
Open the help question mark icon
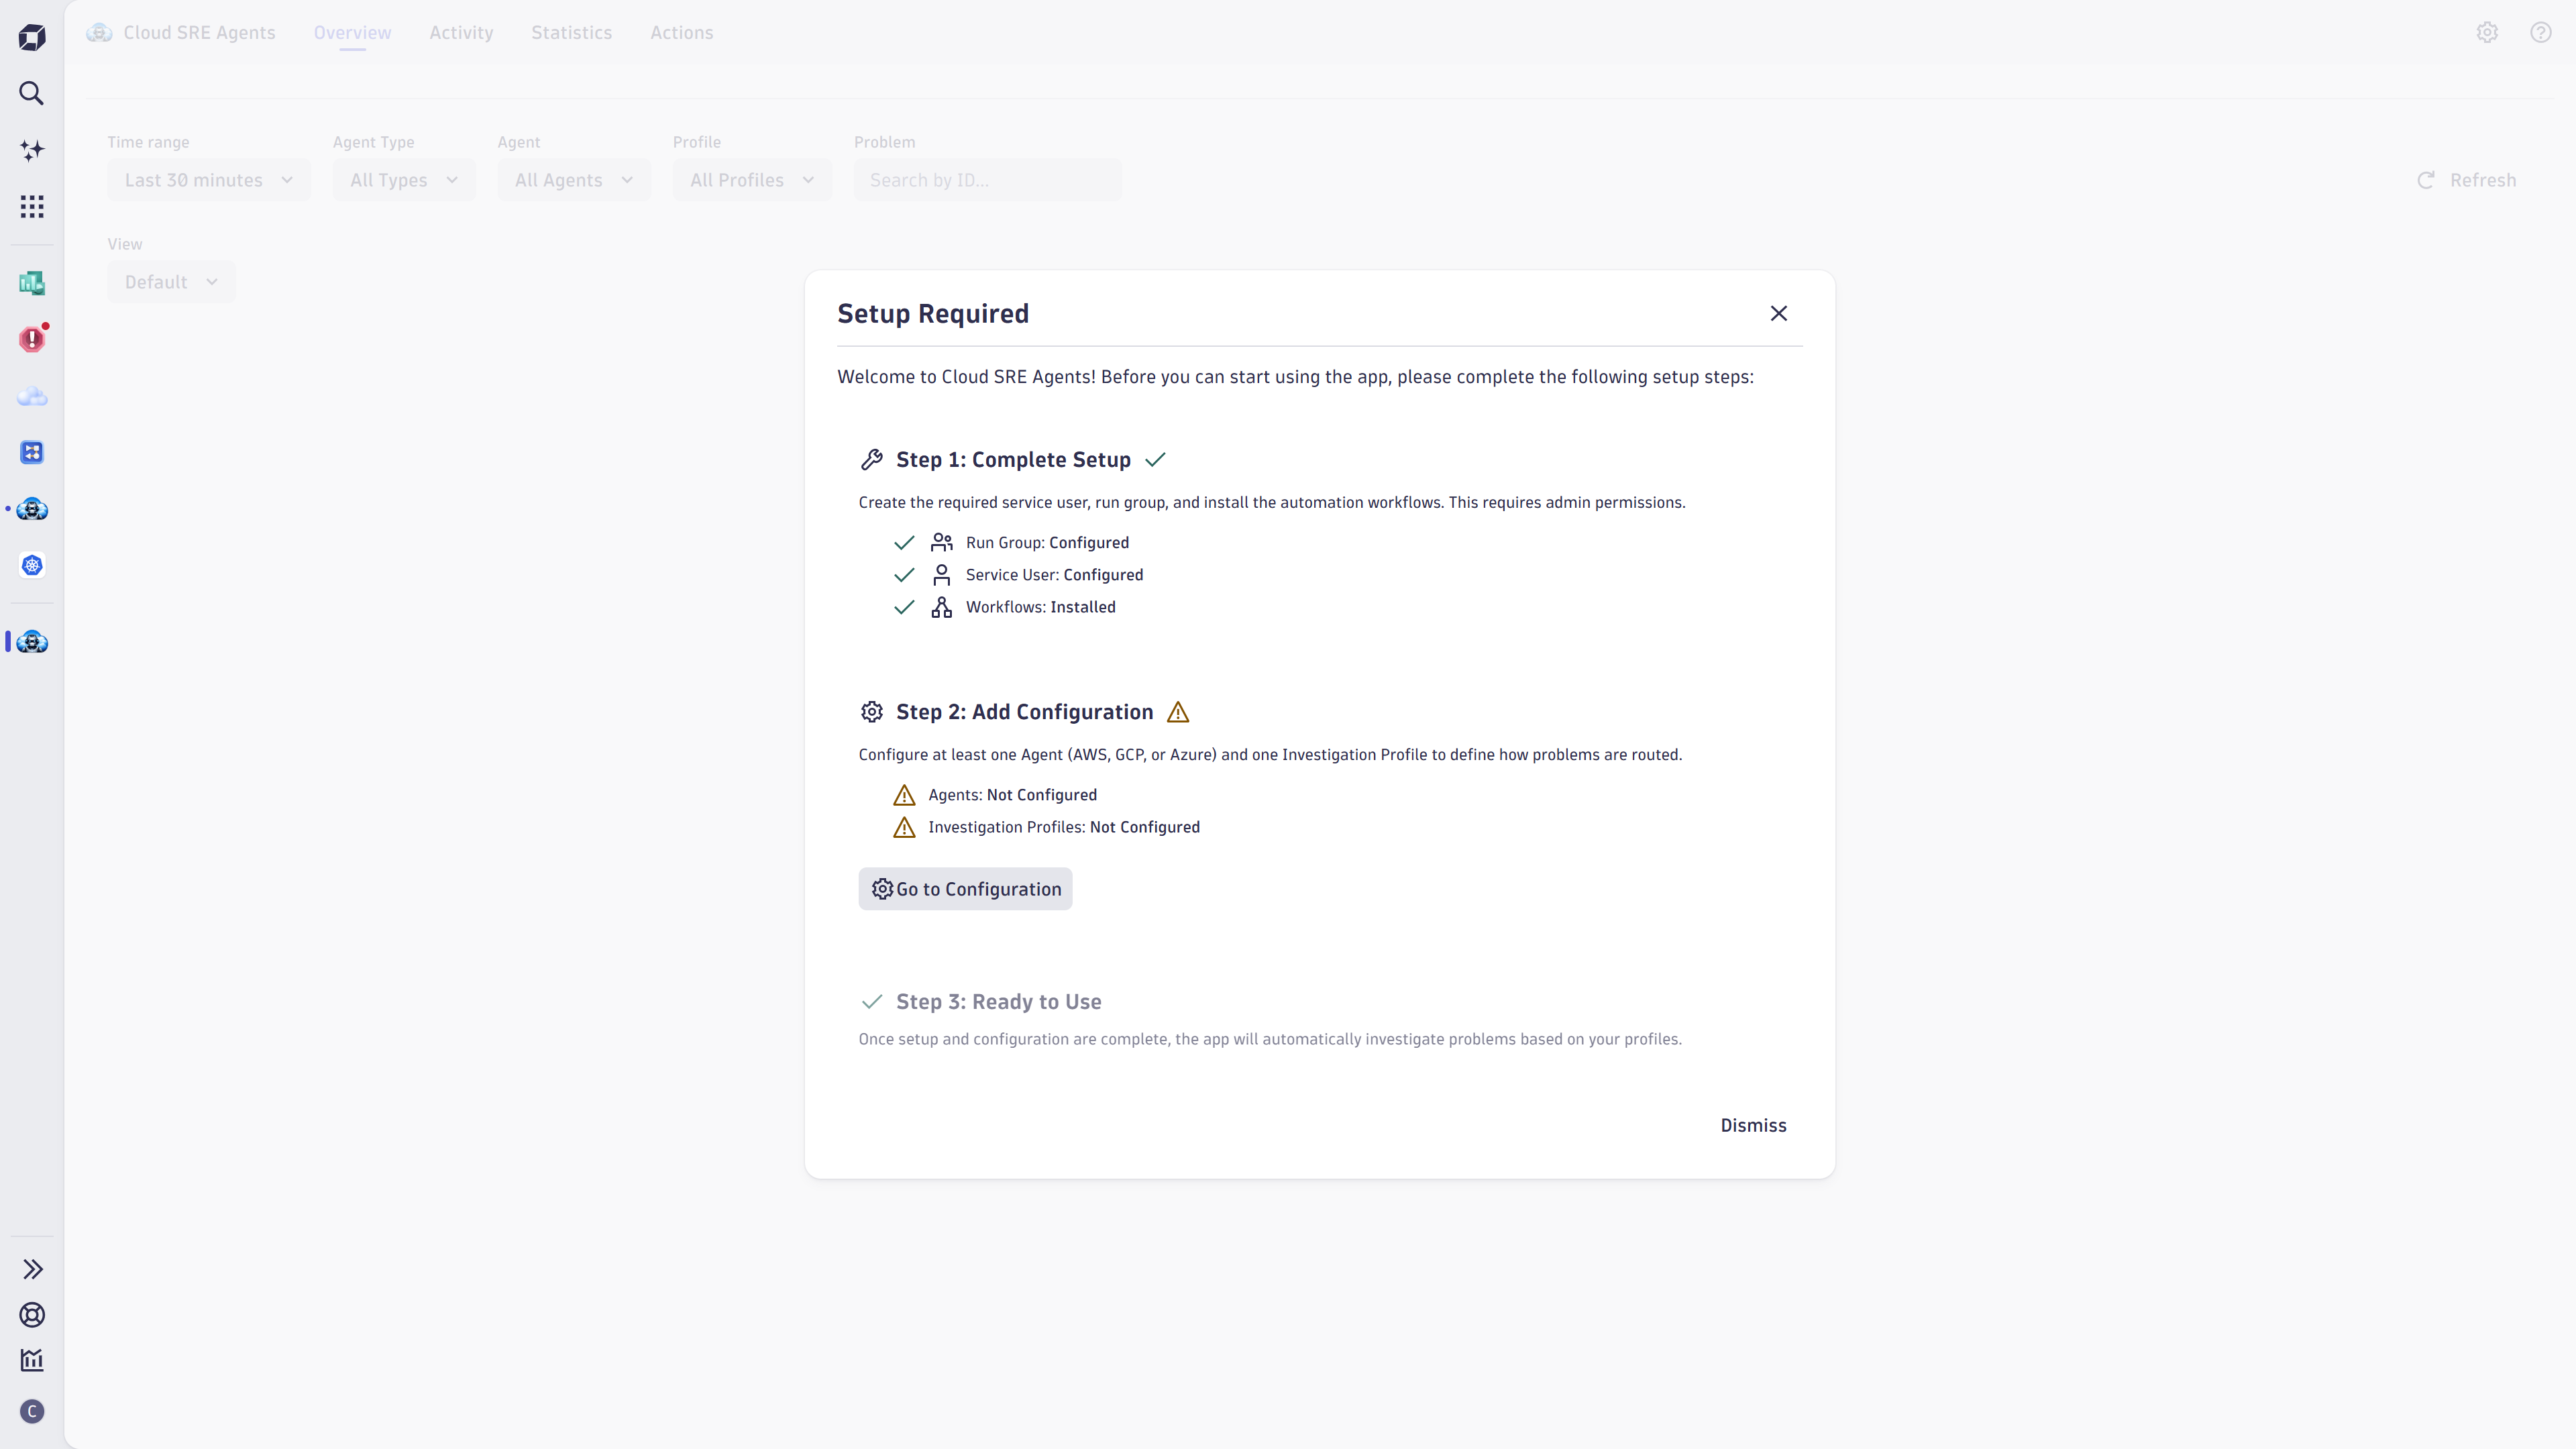(x=2541, y=32)
